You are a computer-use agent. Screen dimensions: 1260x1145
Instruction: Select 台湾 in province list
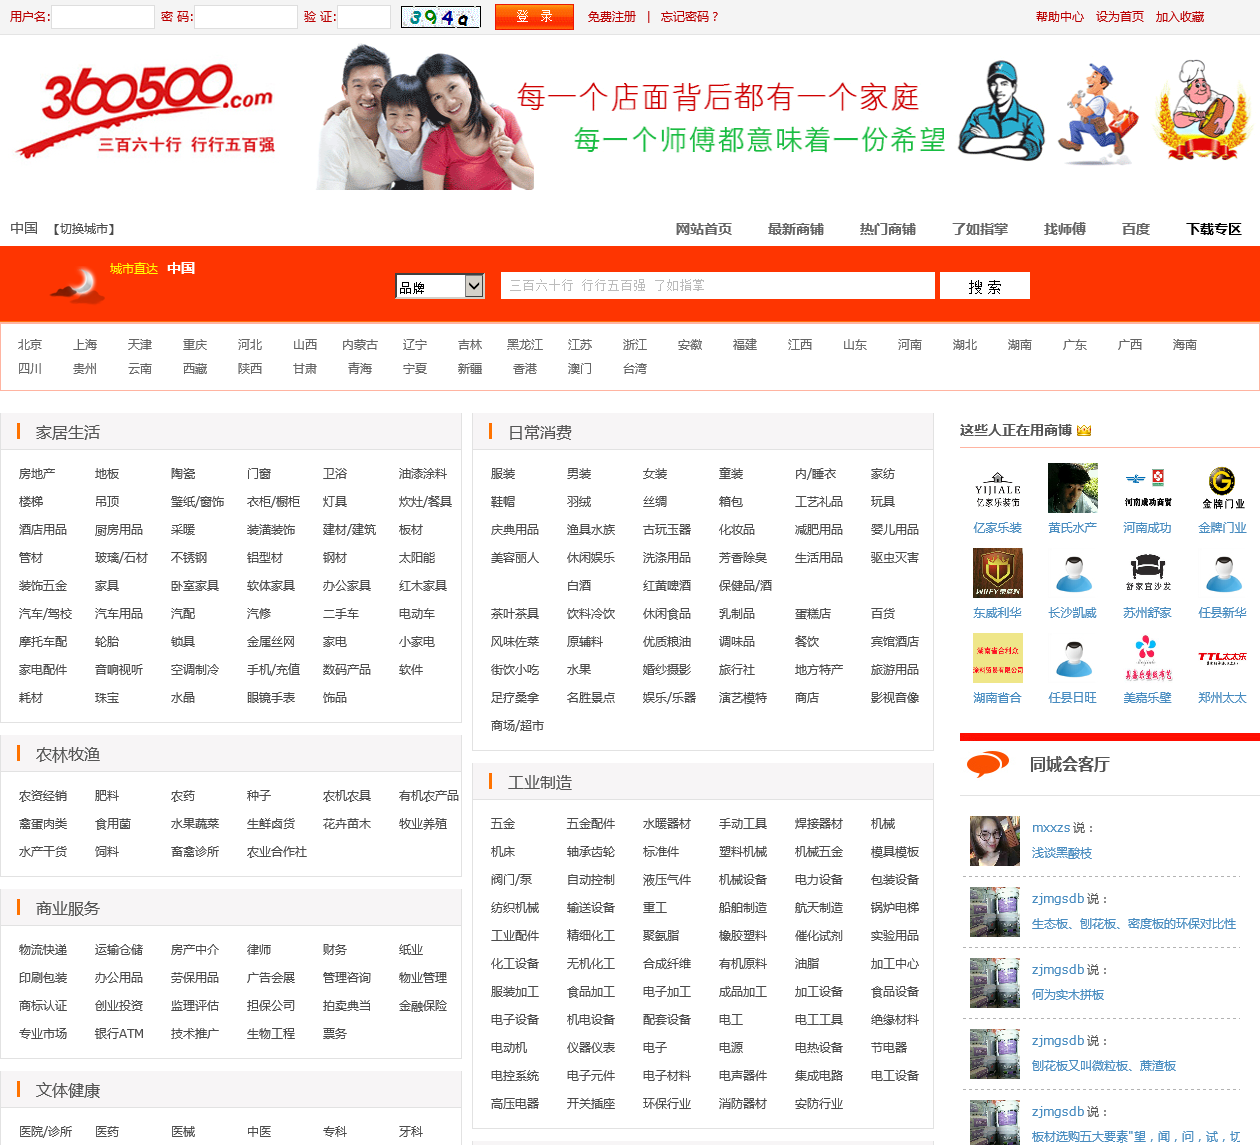pos(635,369)
